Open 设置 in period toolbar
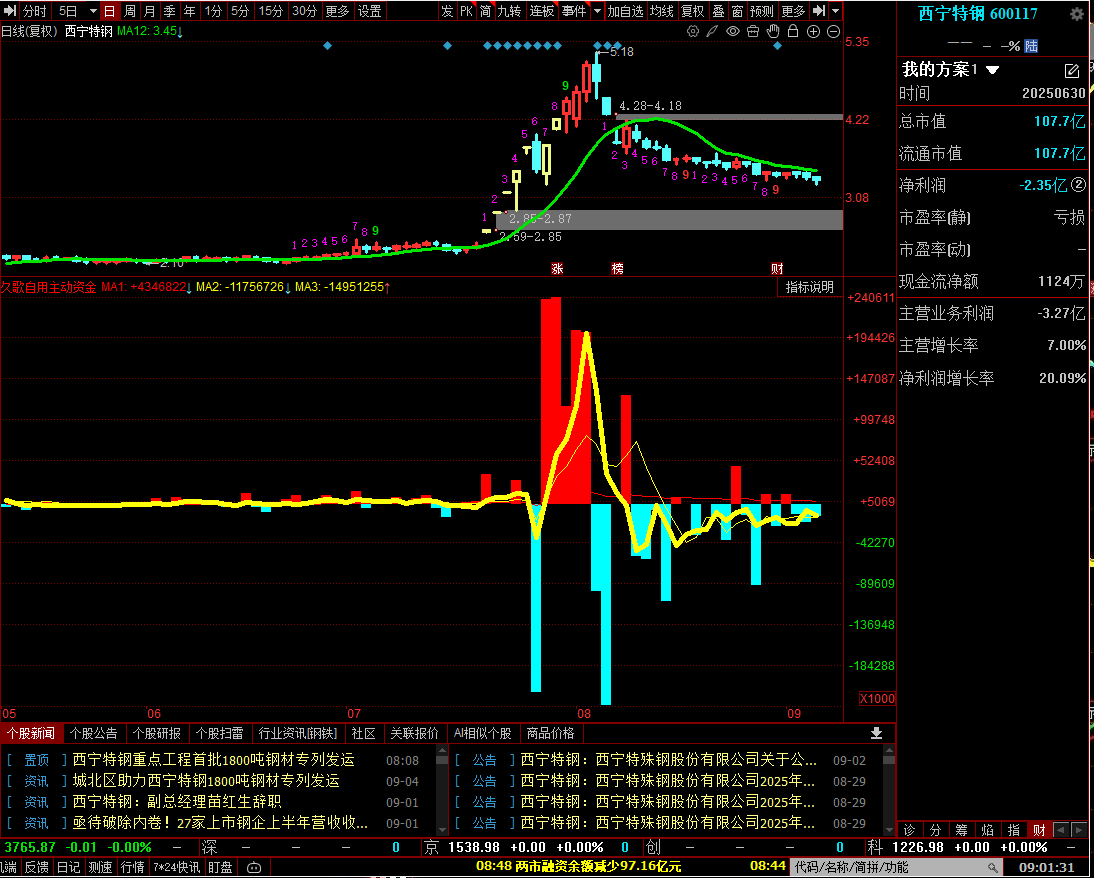The width and height of the screenshot is (1094, 878). coord(370,11)
